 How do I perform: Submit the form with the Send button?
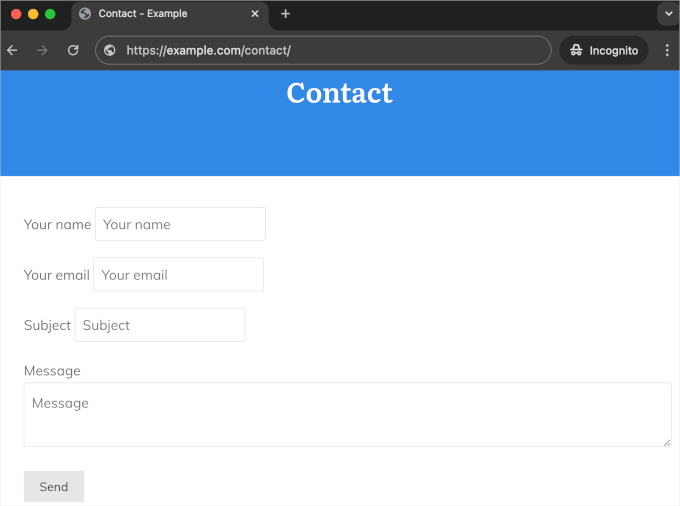(54, 486)
